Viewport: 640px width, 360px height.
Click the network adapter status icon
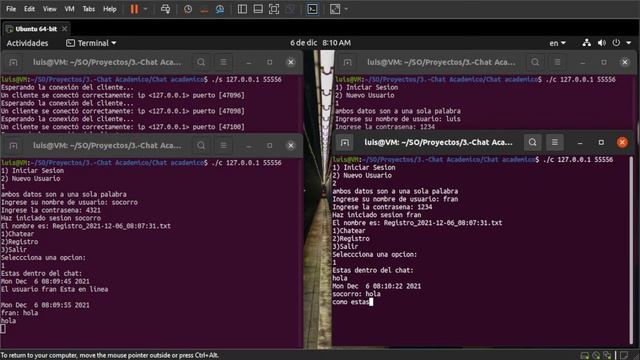[607, 355]
